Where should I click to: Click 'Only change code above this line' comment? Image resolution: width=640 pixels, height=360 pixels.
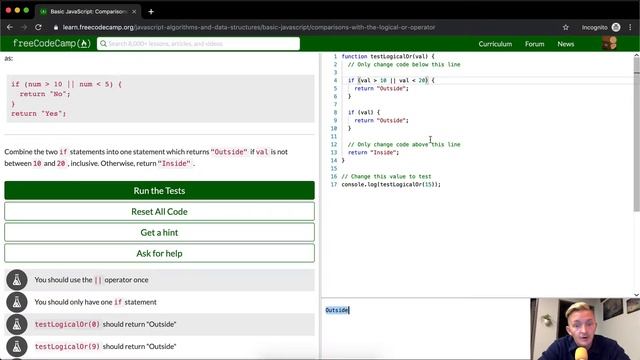(404, 144)
